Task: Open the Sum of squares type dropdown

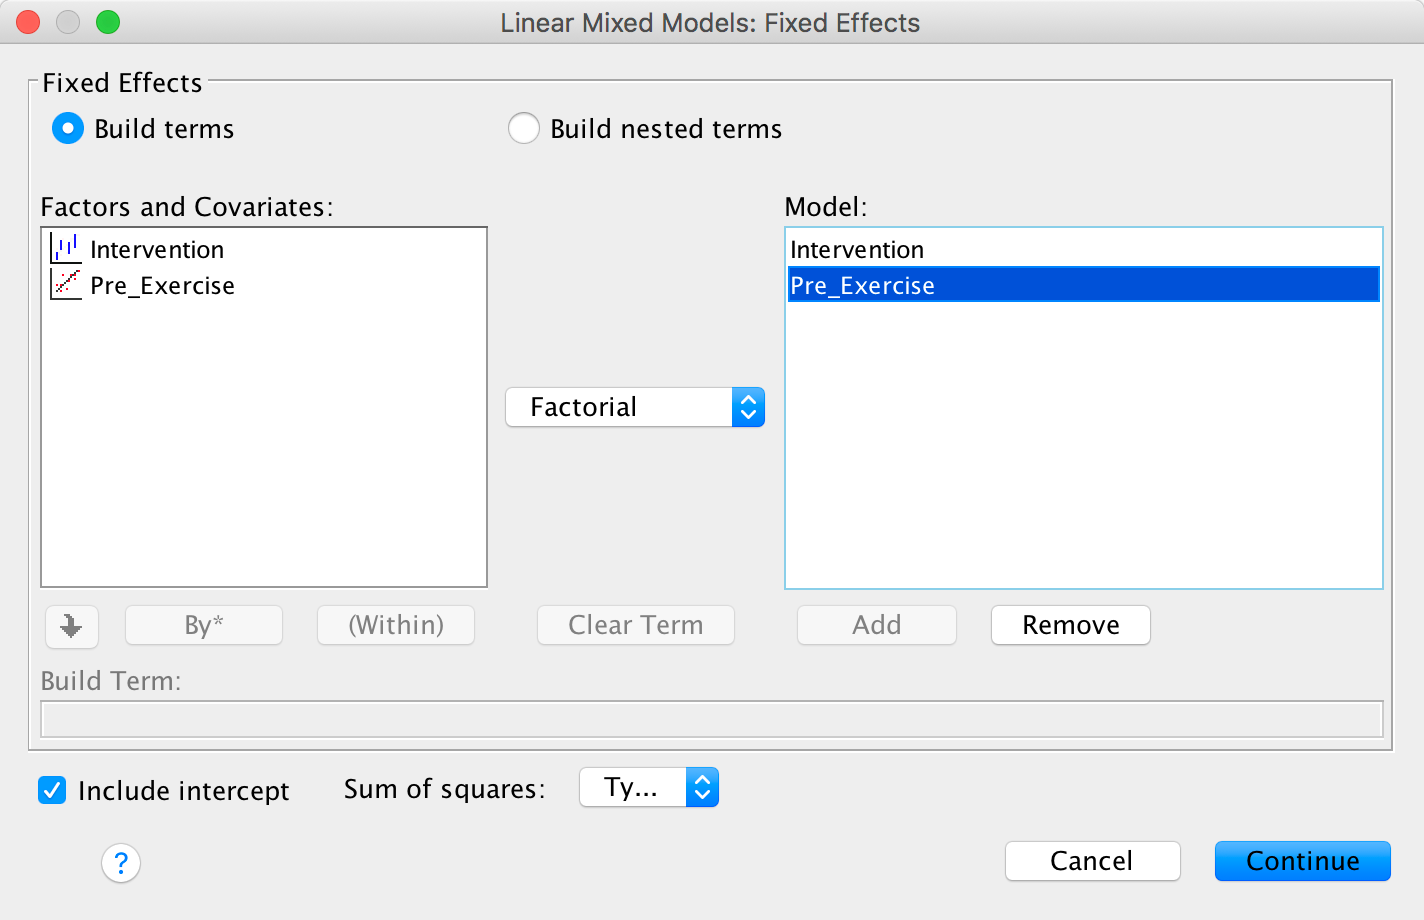Action: point(649,788)
